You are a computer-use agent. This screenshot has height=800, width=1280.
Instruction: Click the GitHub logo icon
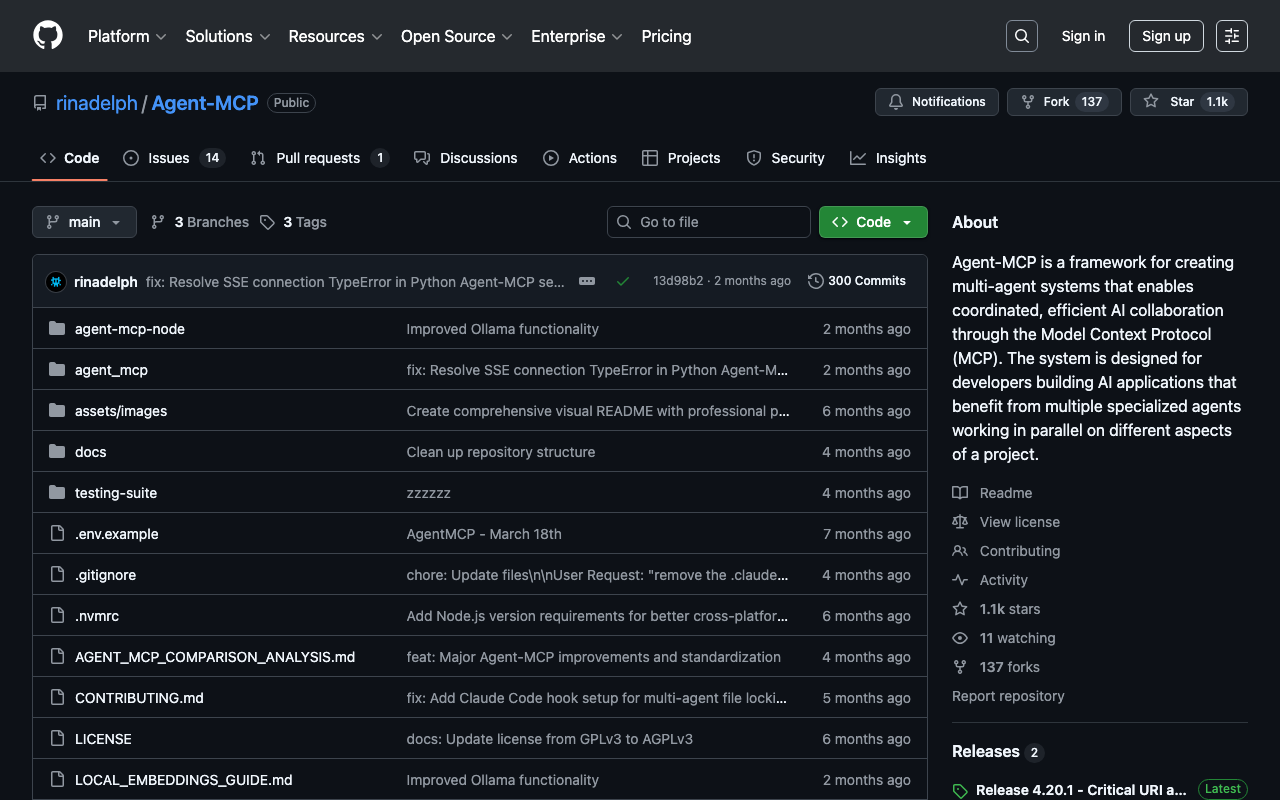coord(48,36)
